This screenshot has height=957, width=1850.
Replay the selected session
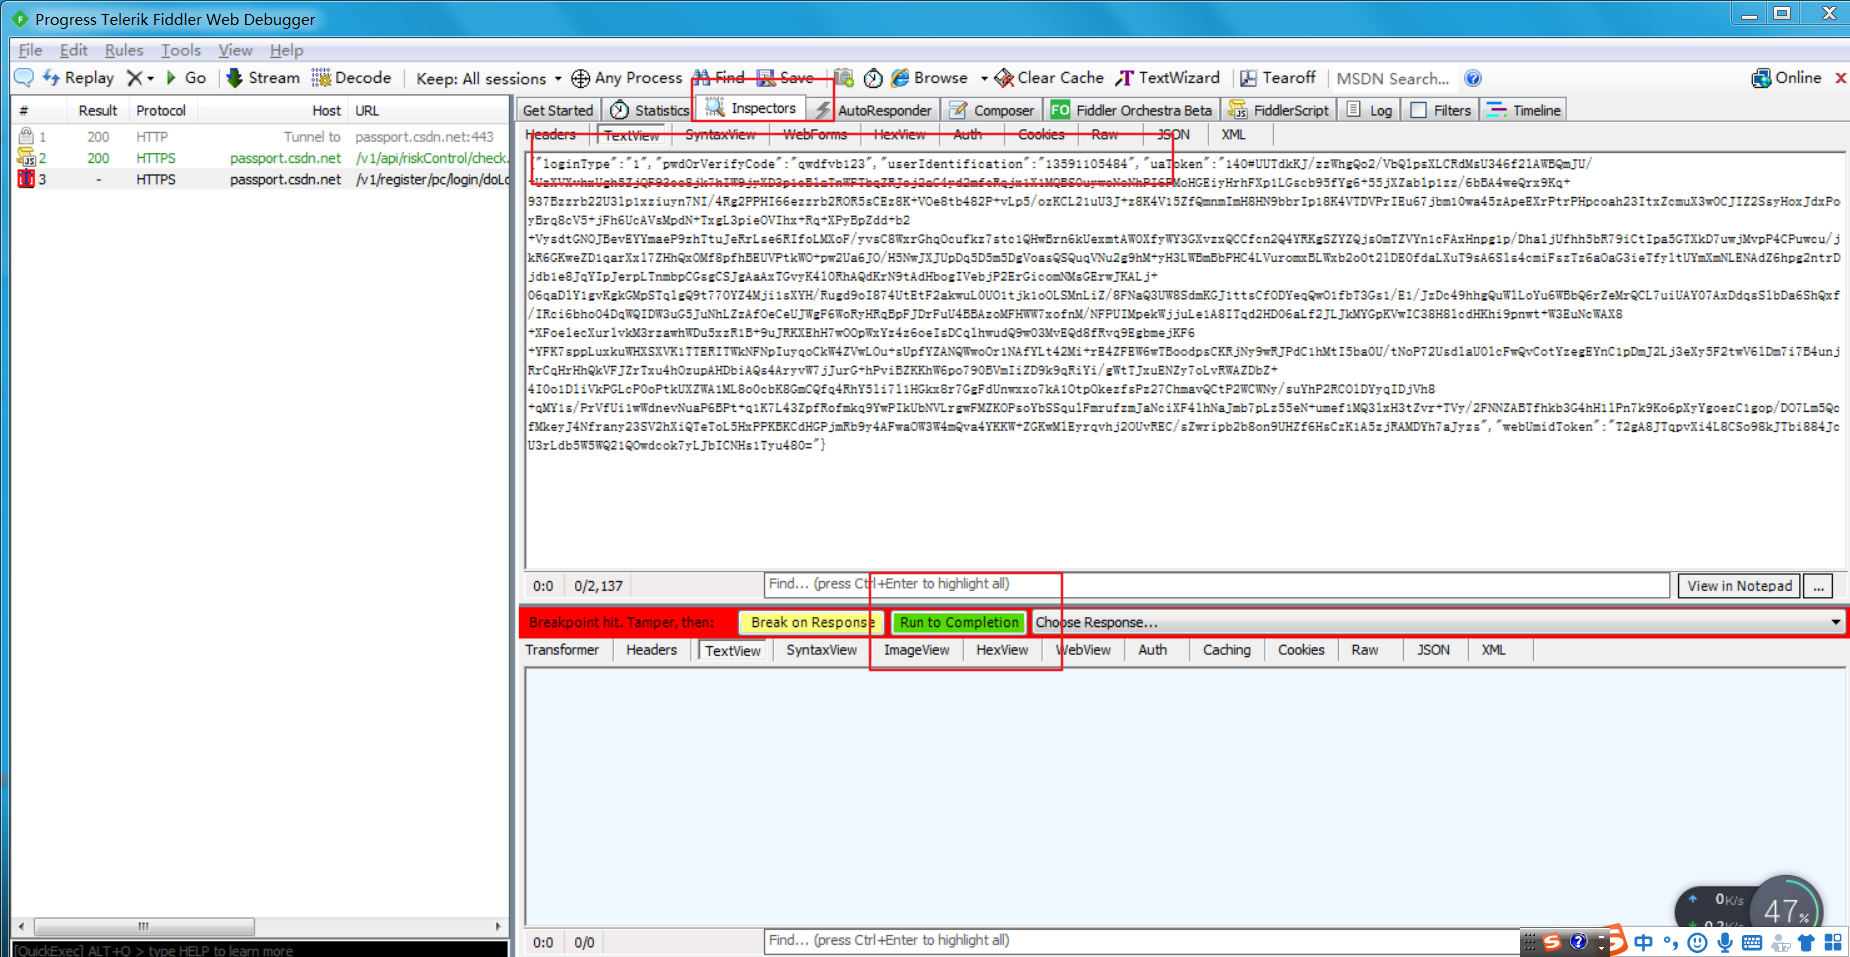[x=78, y=78]
